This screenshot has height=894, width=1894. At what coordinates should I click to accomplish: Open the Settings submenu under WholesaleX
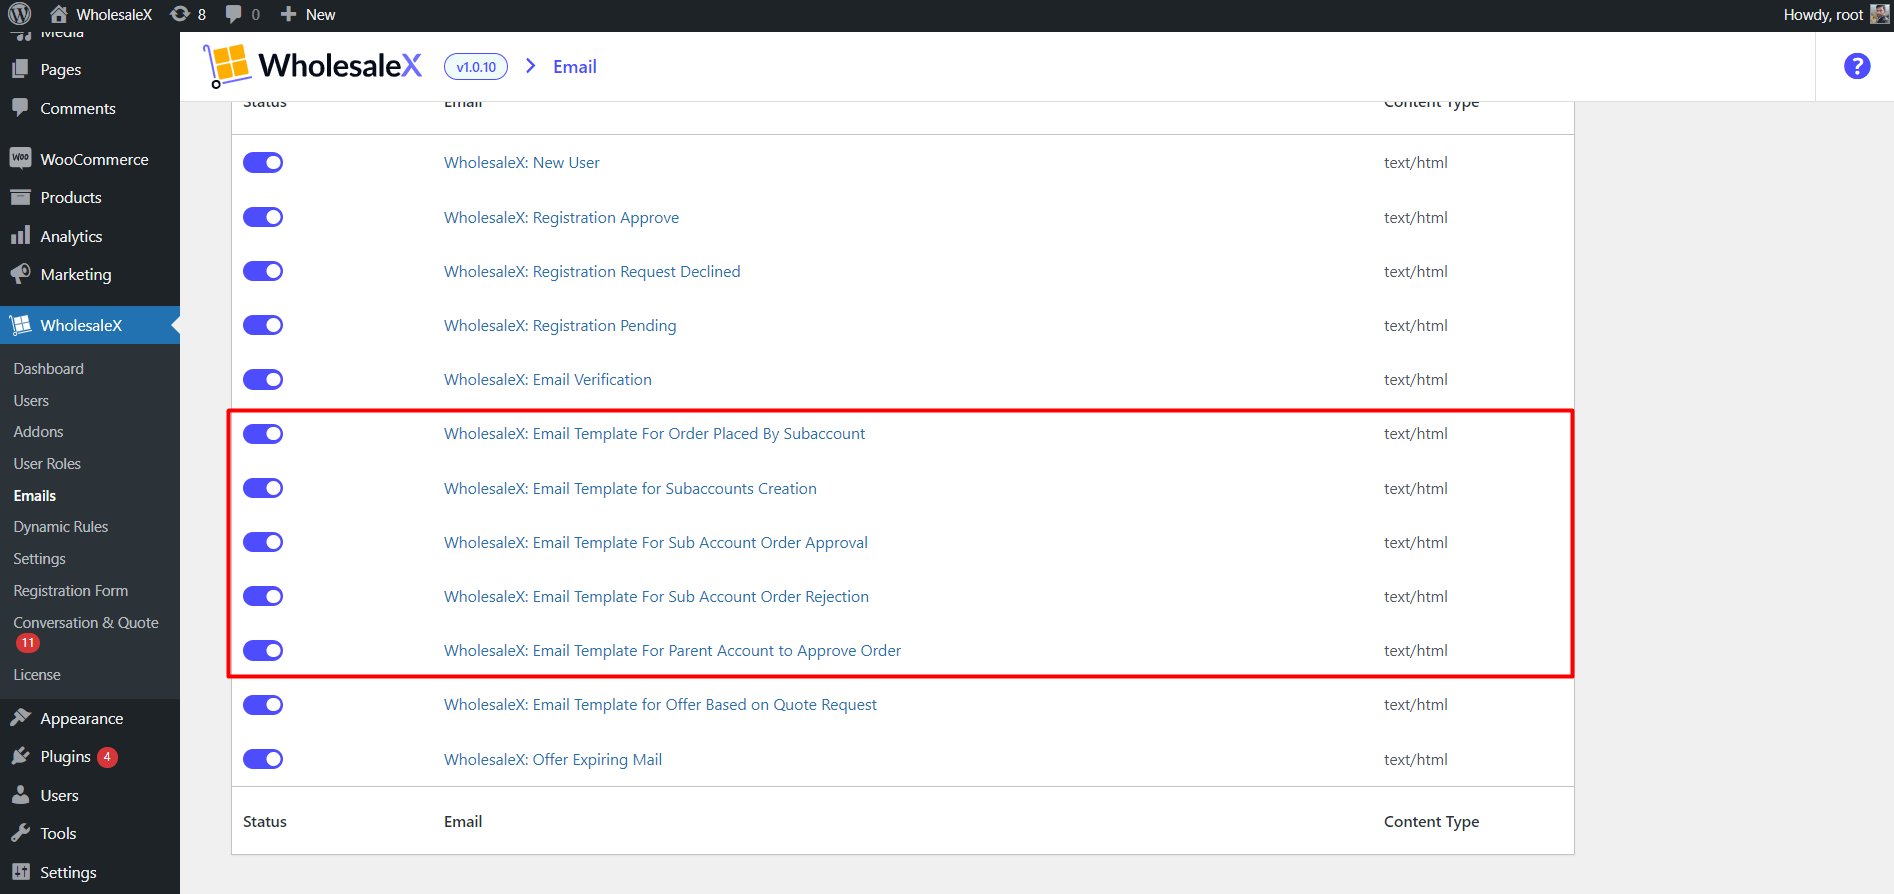coord(39,558)
